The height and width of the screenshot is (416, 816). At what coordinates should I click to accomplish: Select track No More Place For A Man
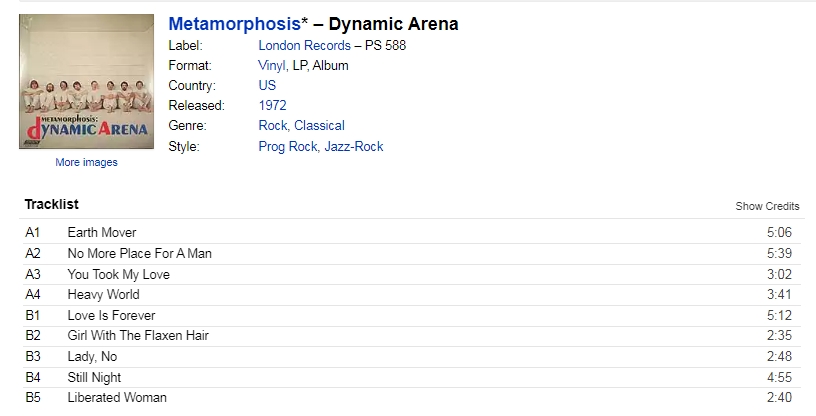click(x=139, y=253)
